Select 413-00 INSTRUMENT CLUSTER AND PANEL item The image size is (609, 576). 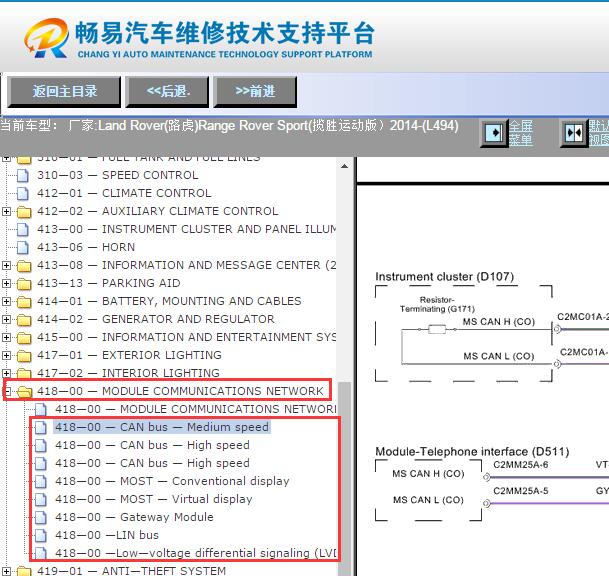(186, 229)
